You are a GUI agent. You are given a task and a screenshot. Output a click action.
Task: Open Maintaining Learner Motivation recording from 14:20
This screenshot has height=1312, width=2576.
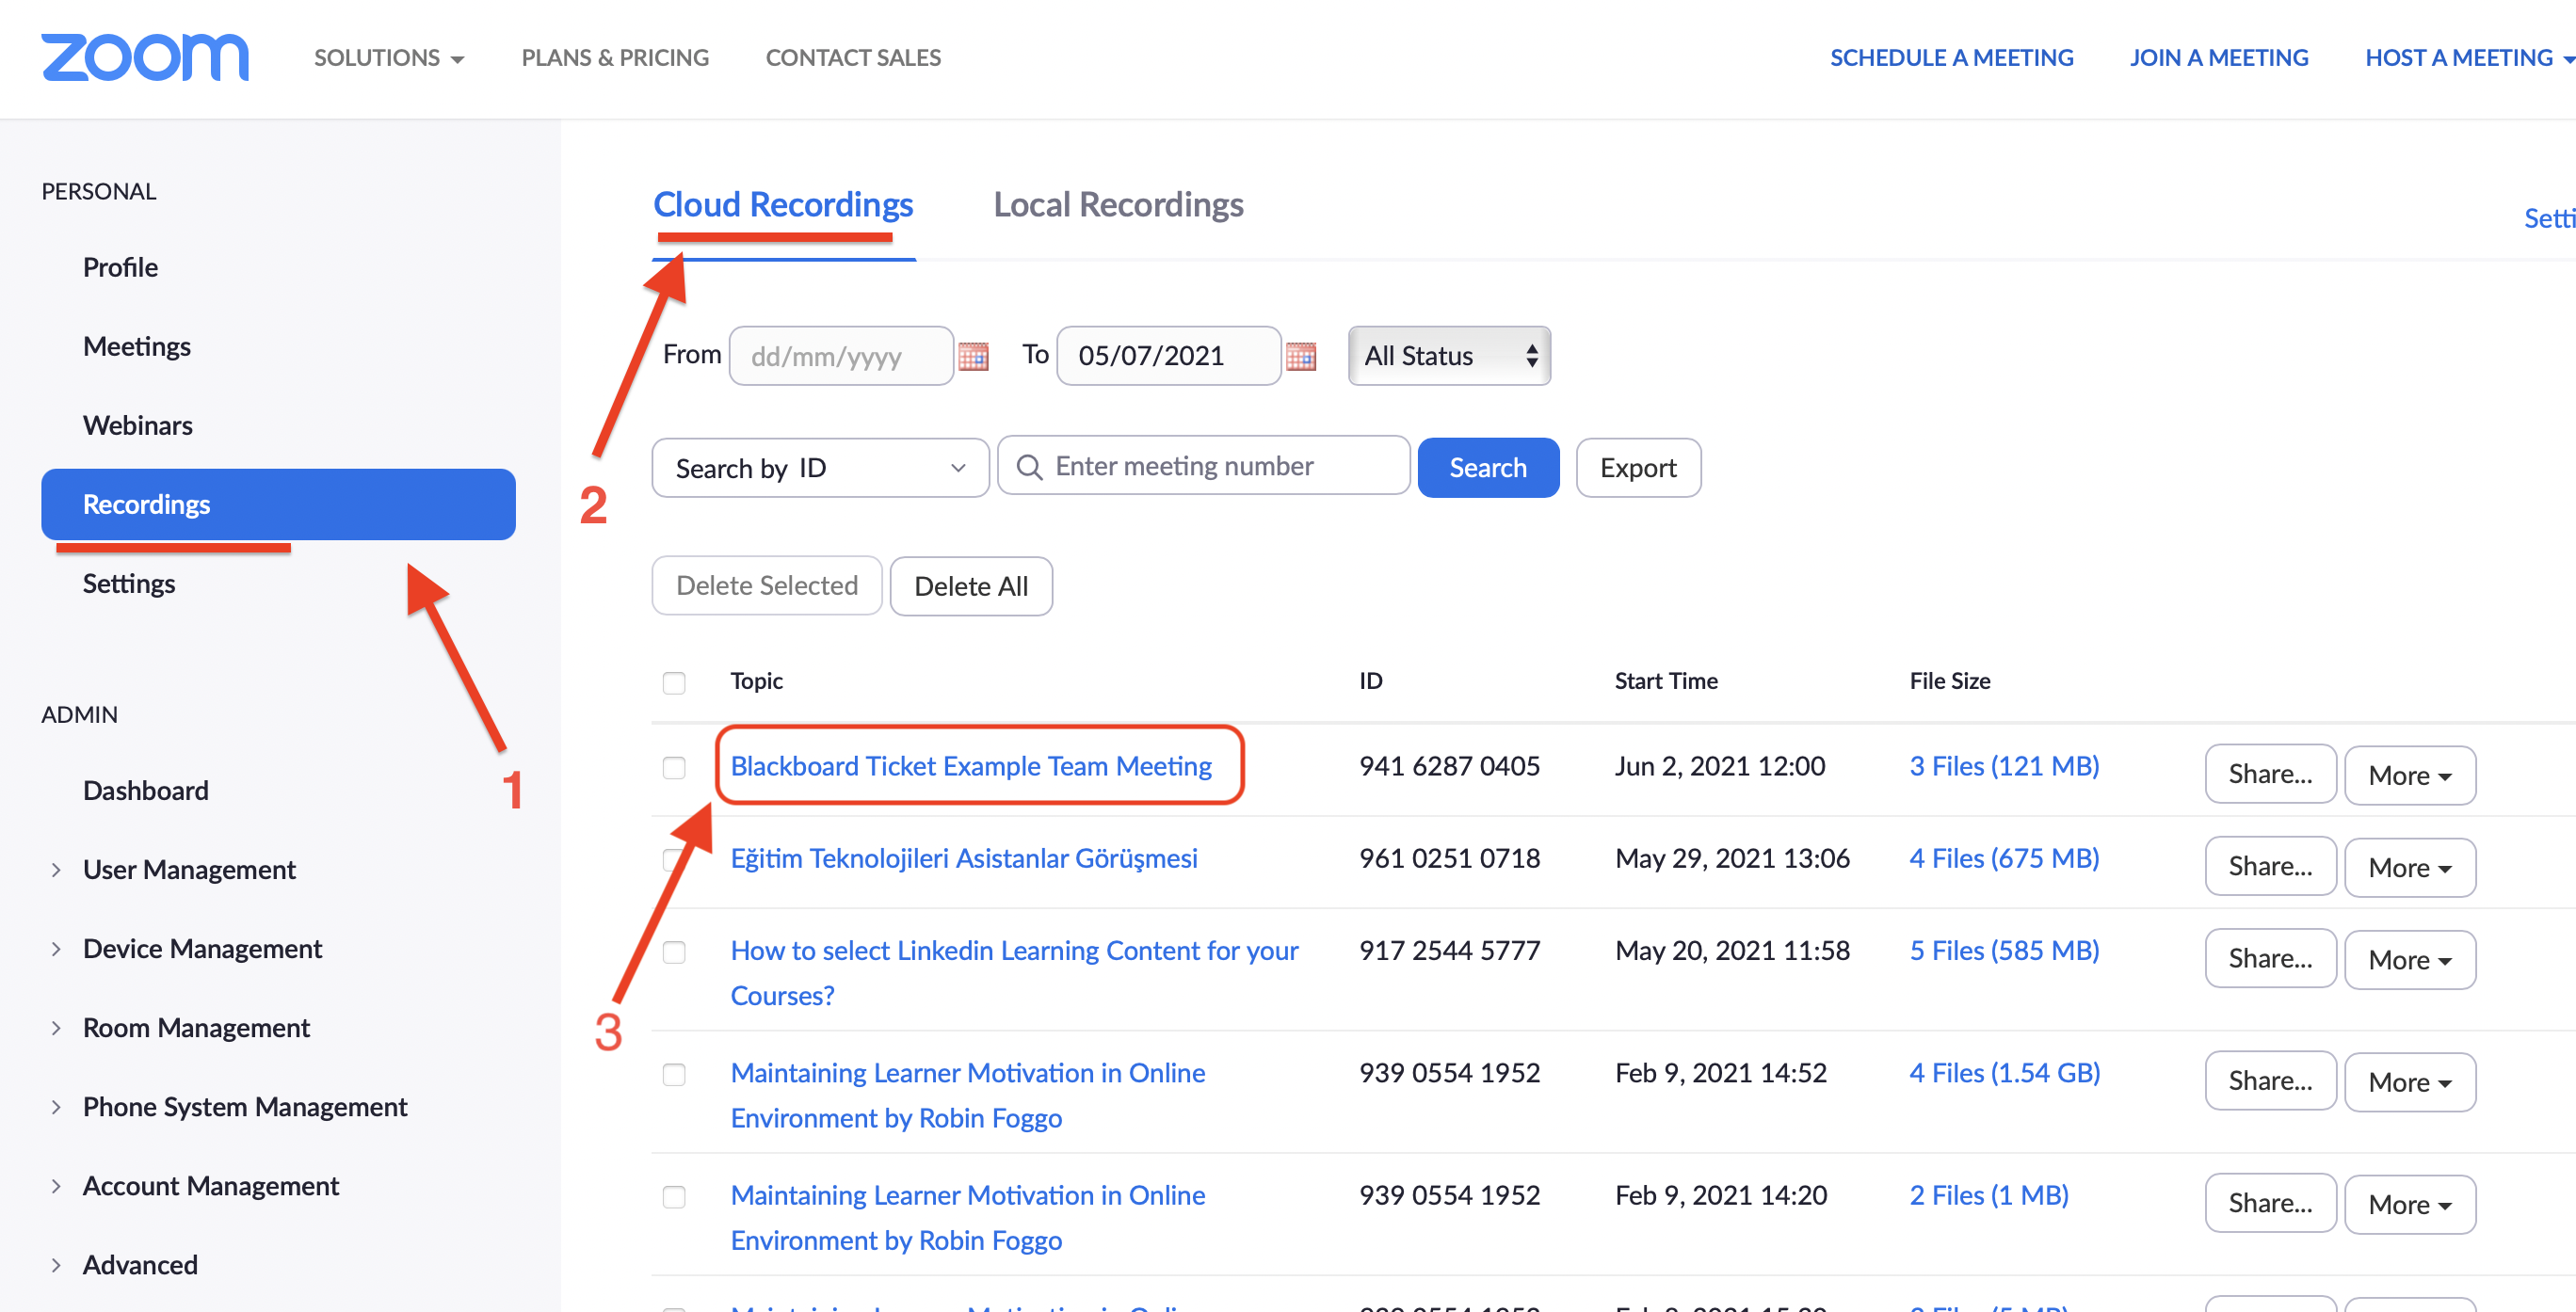point(968,1217)
